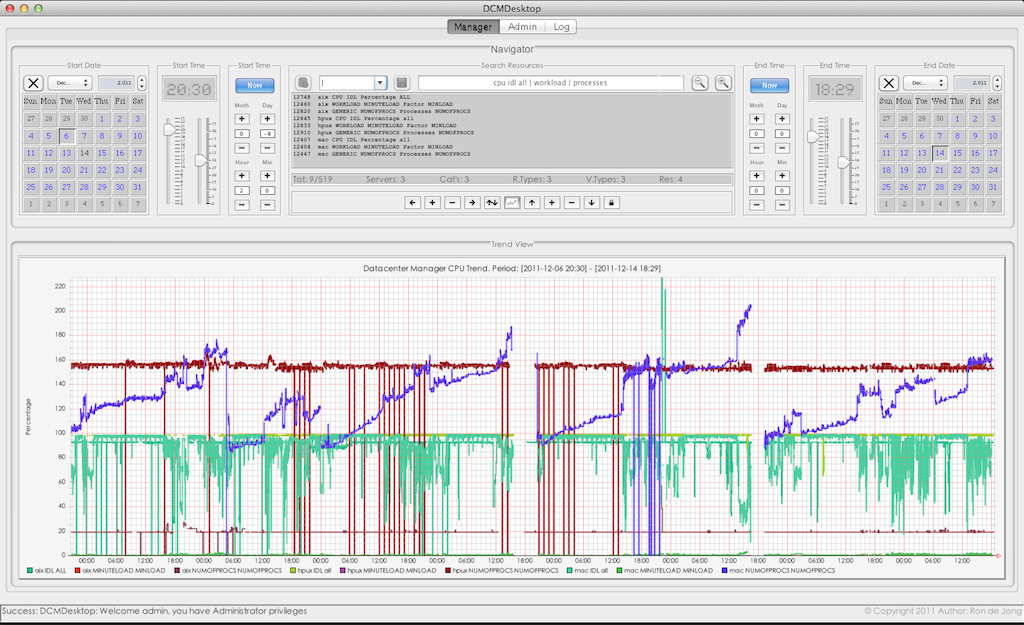
Task: Click the Start Date clear X button
Action: click(x=33, y=83)
